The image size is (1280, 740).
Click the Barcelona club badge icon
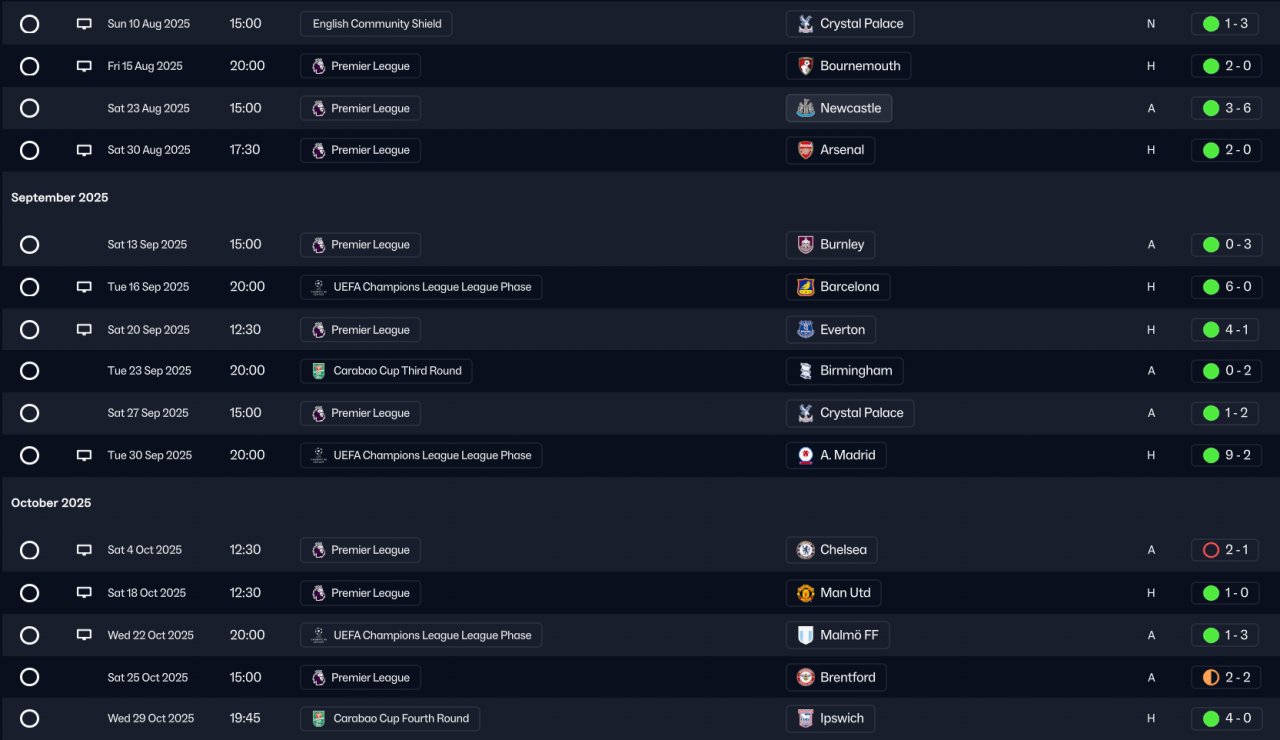[805, 287]
